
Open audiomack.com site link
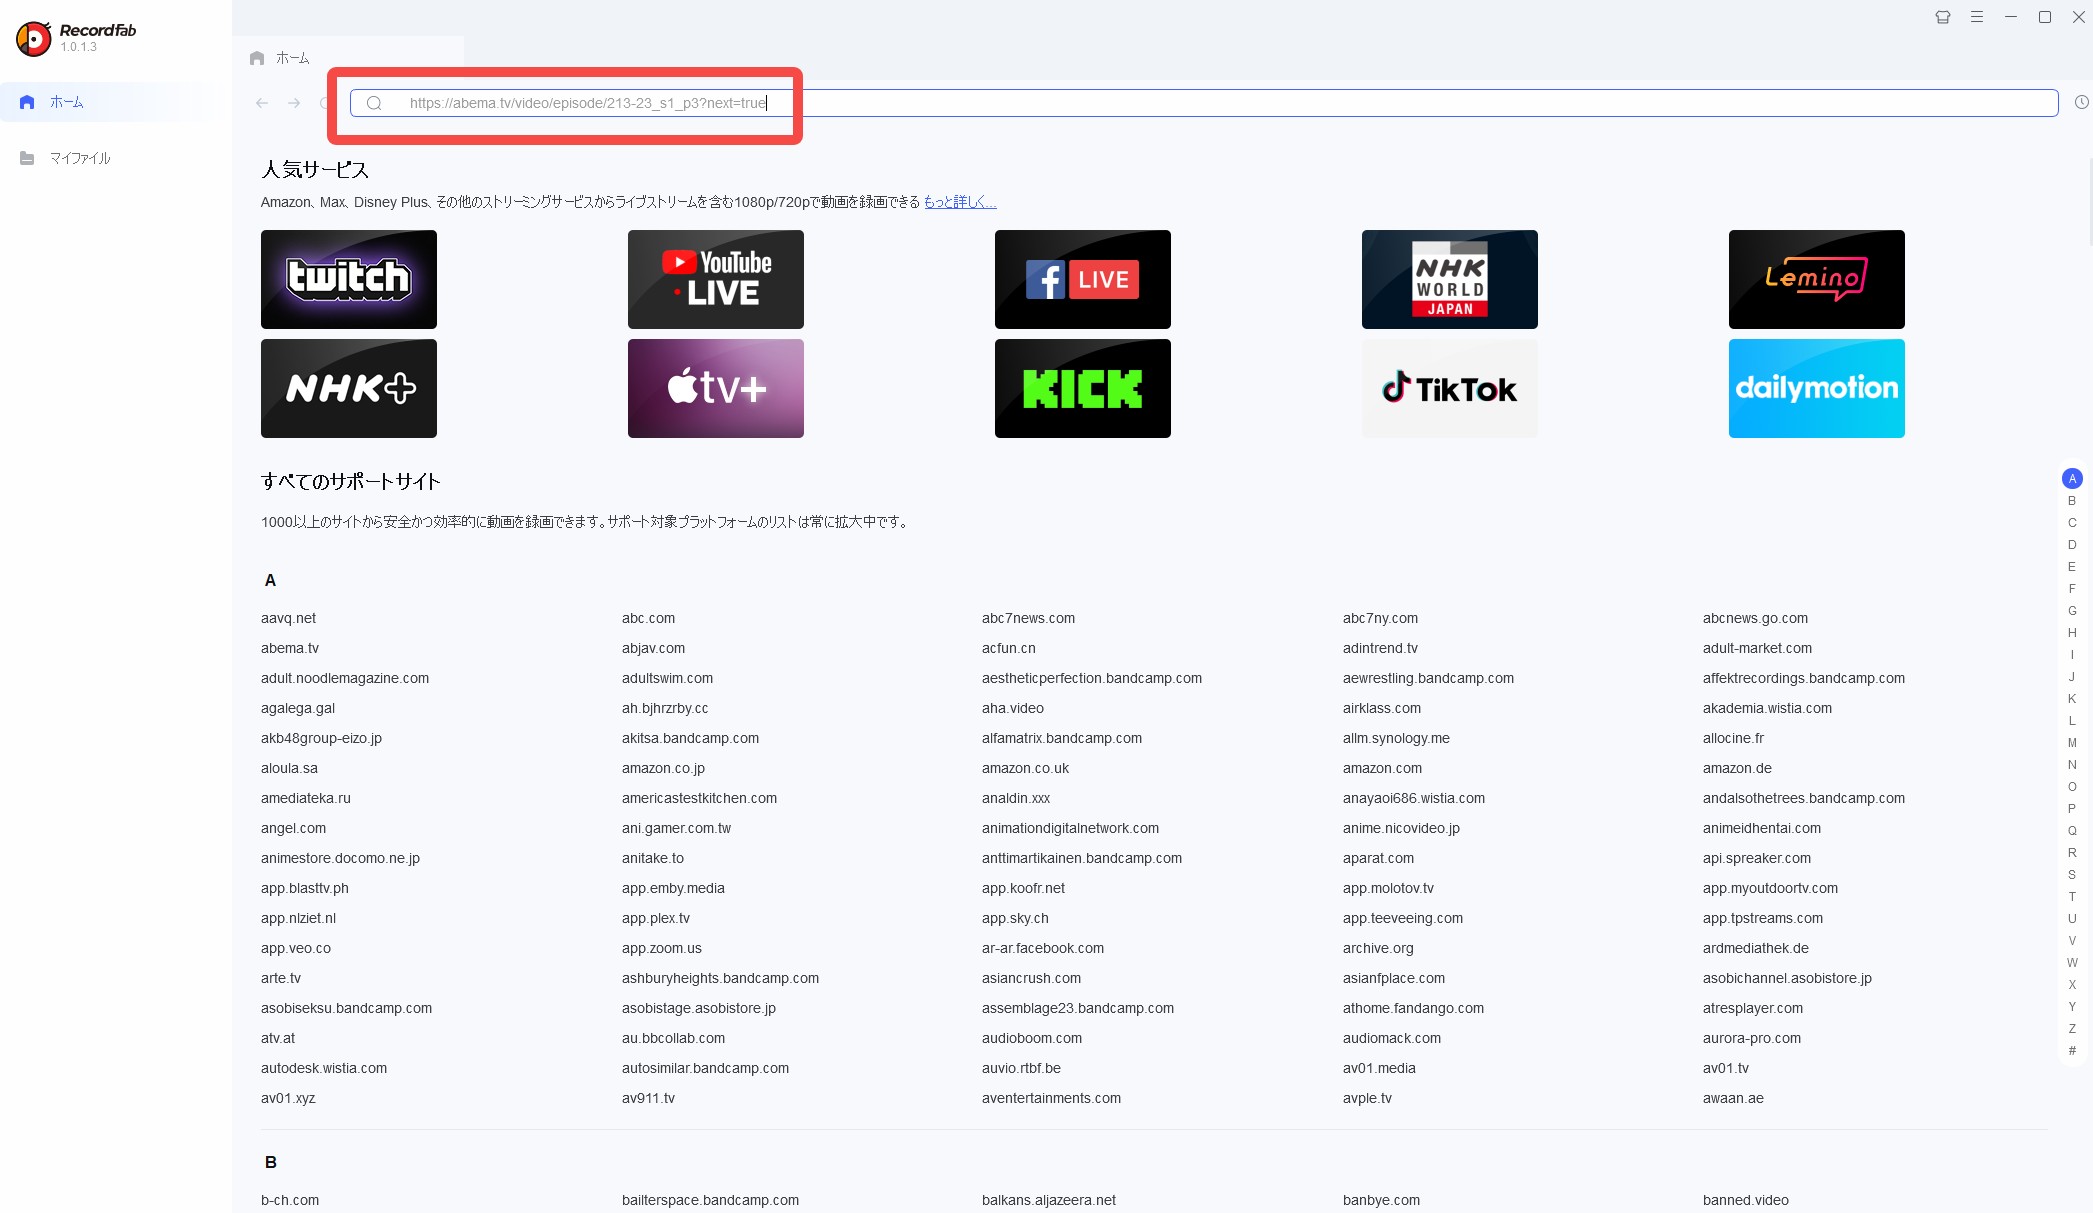click(1392, 1038)
